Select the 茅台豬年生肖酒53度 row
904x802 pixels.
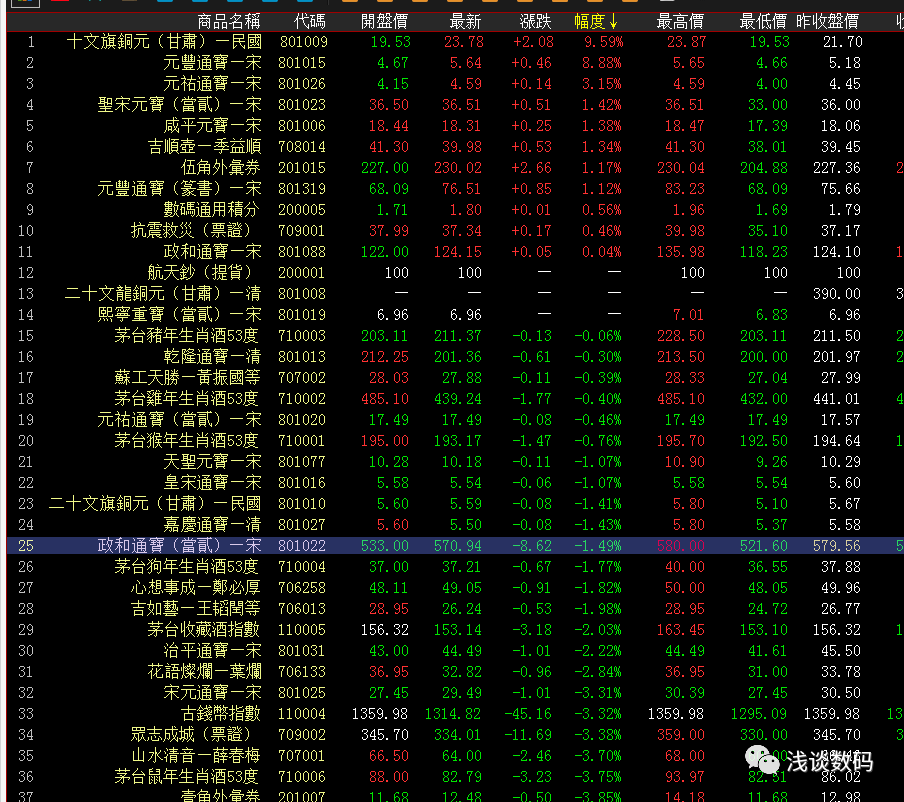(x=455, y=336)
